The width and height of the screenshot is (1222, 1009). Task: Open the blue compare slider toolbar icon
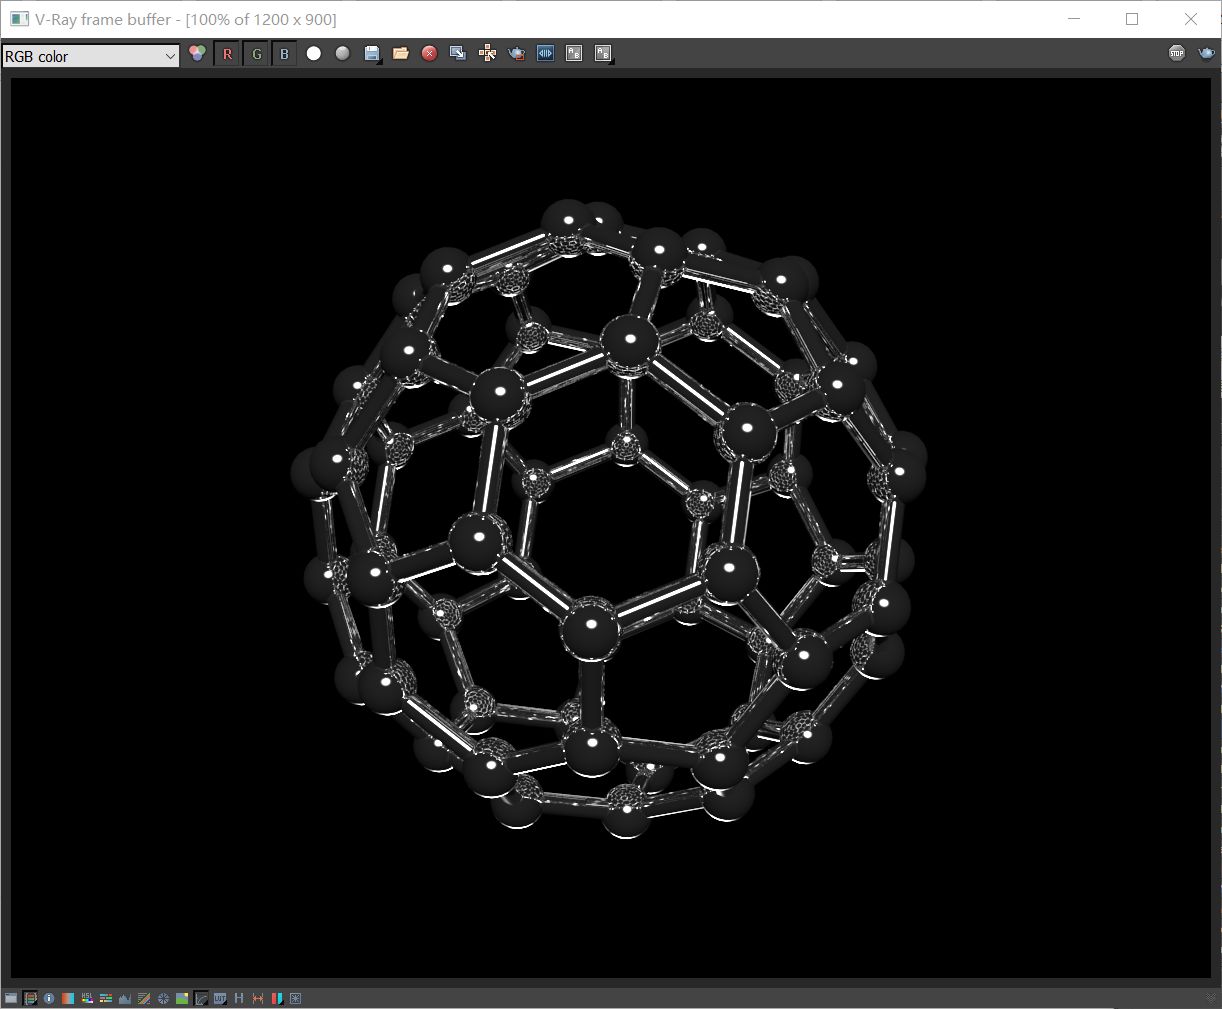(545, 53)
